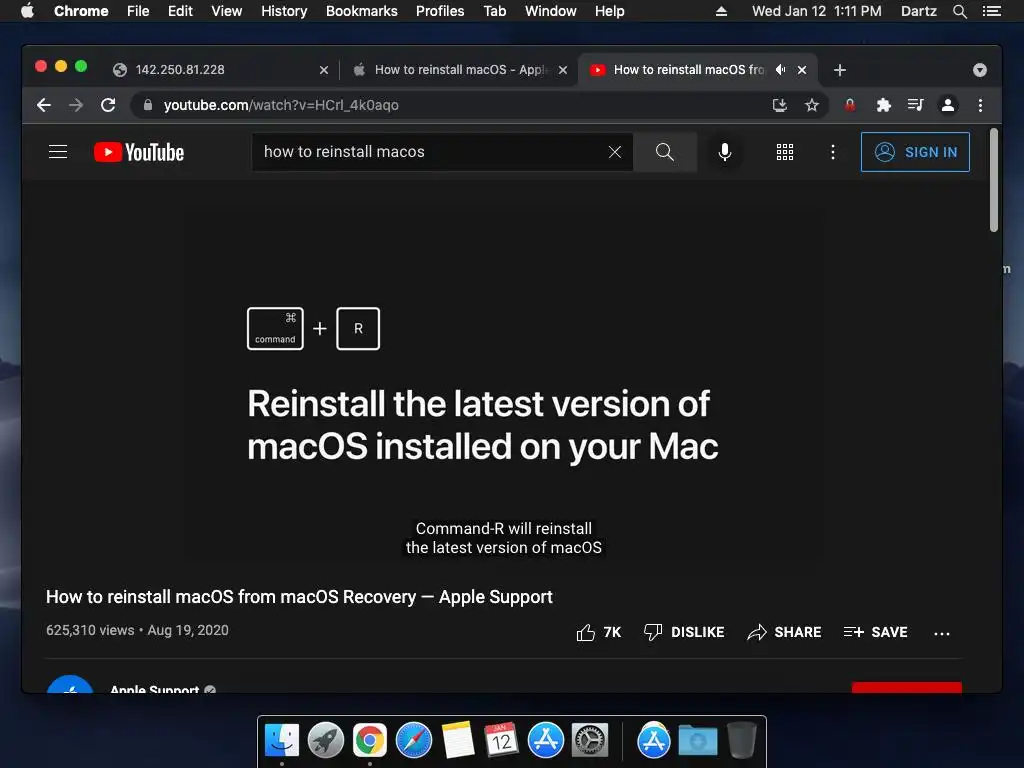Viewport: 1024px width, 768px height.
Task: Start voice search with microphone icon
Action: point(724,152)
